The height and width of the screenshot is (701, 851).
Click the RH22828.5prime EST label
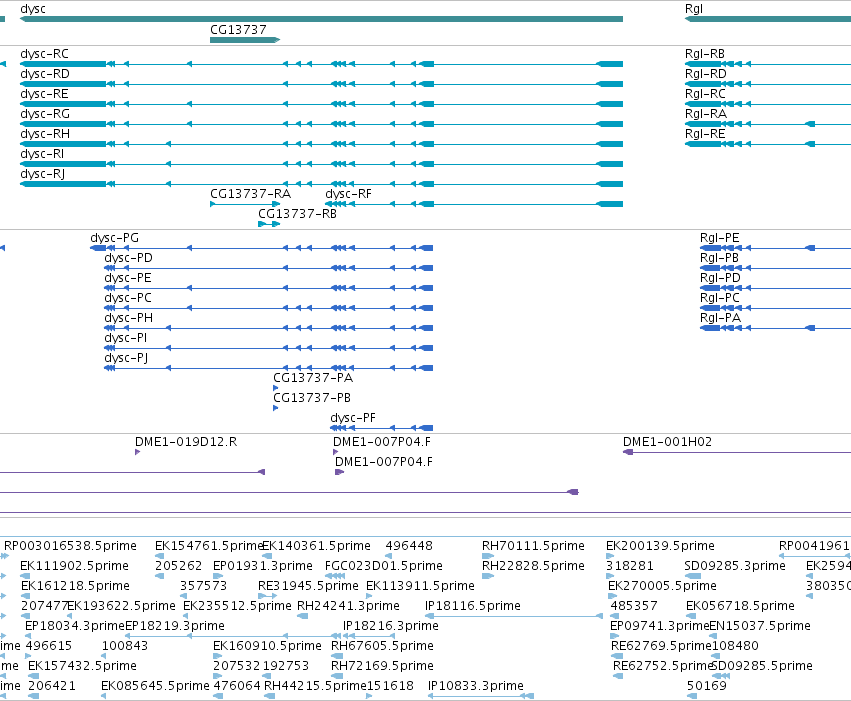click(x=534, y=566)
